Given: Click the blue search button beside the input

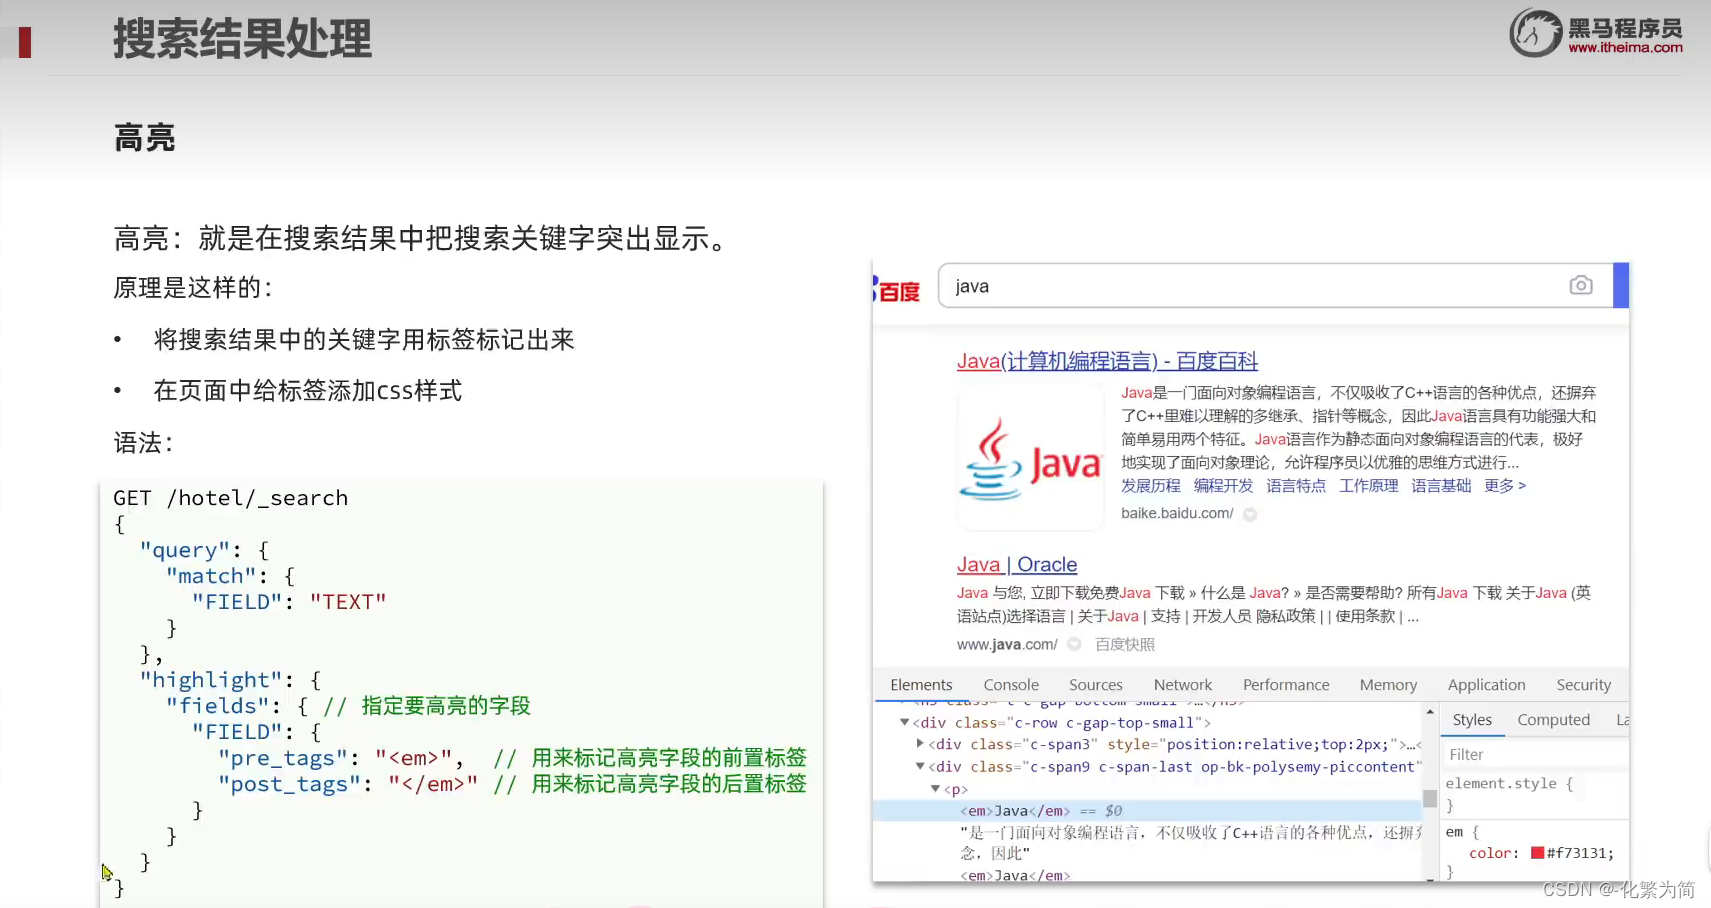Looking at the screenshot, I should point(1621,286).
